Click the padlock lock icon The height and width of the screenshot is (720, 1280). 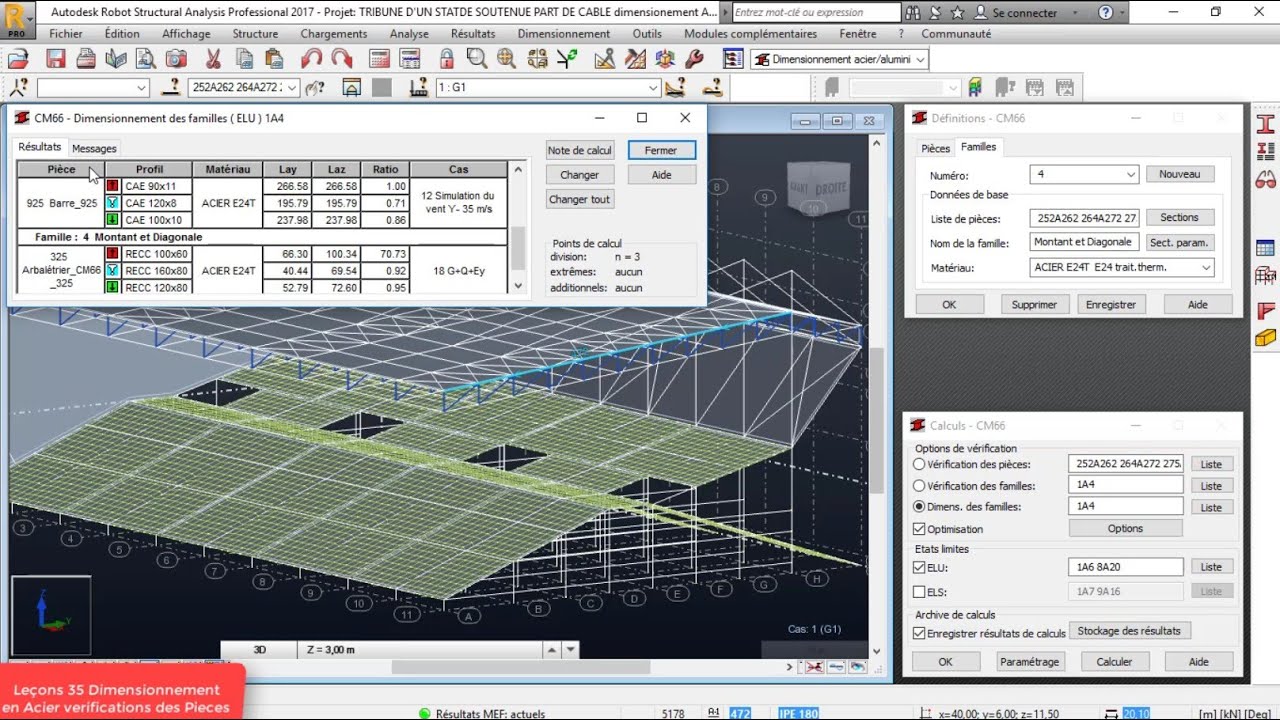(447, 59)
